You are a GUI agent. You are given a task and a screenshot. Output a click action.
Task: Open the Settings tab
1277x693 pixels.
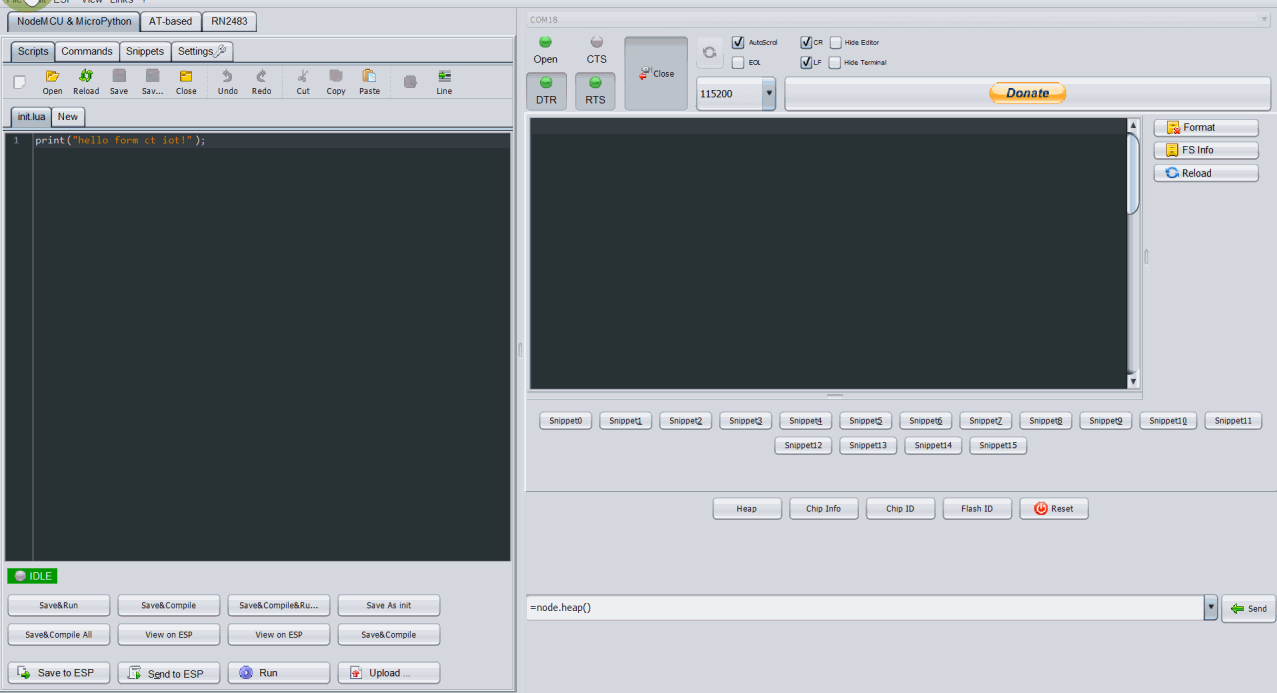click(202, 51)
